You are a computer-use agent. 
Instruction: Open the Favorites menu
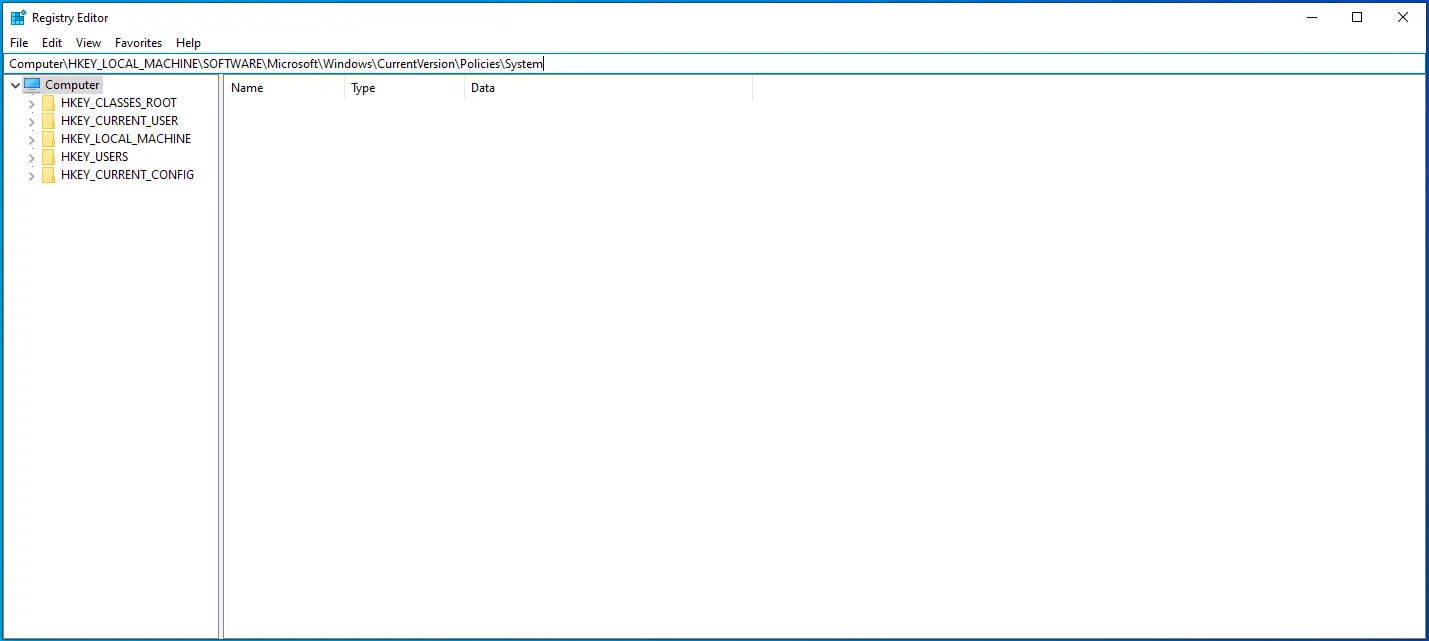pyautogui.click(x=138, y=43)
